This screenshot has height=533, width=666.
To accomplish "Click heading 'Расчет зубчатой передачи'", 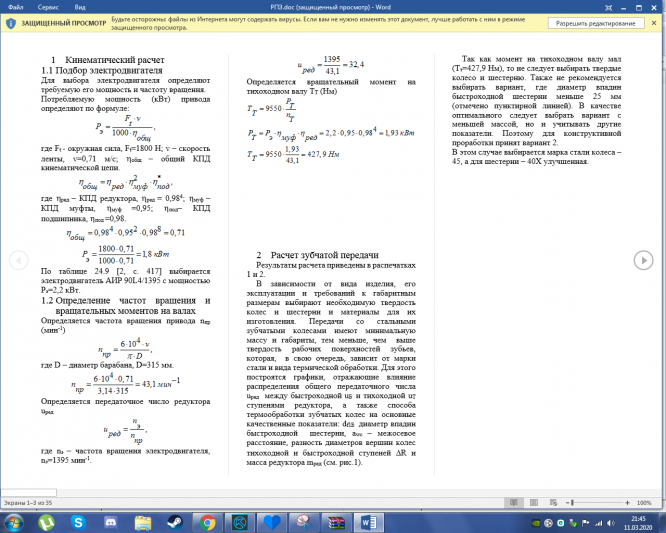I will click(325, 255).
